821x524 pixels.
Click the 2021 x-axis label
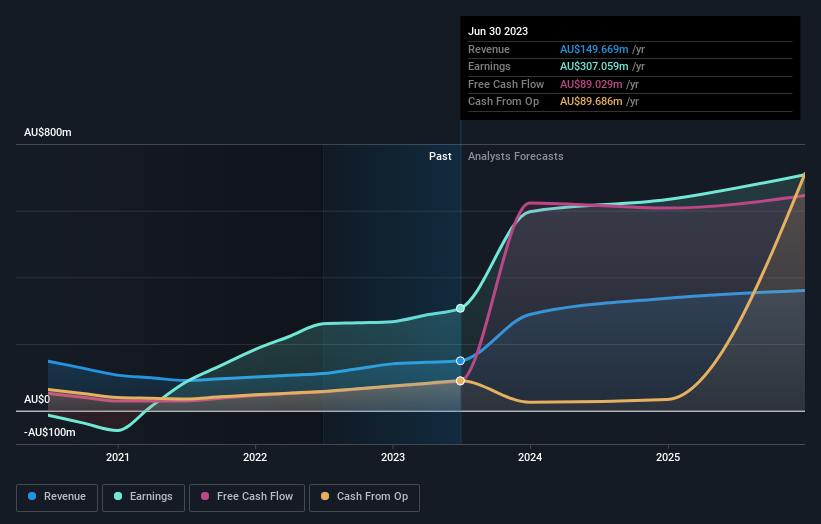click(x=118, y=457)
